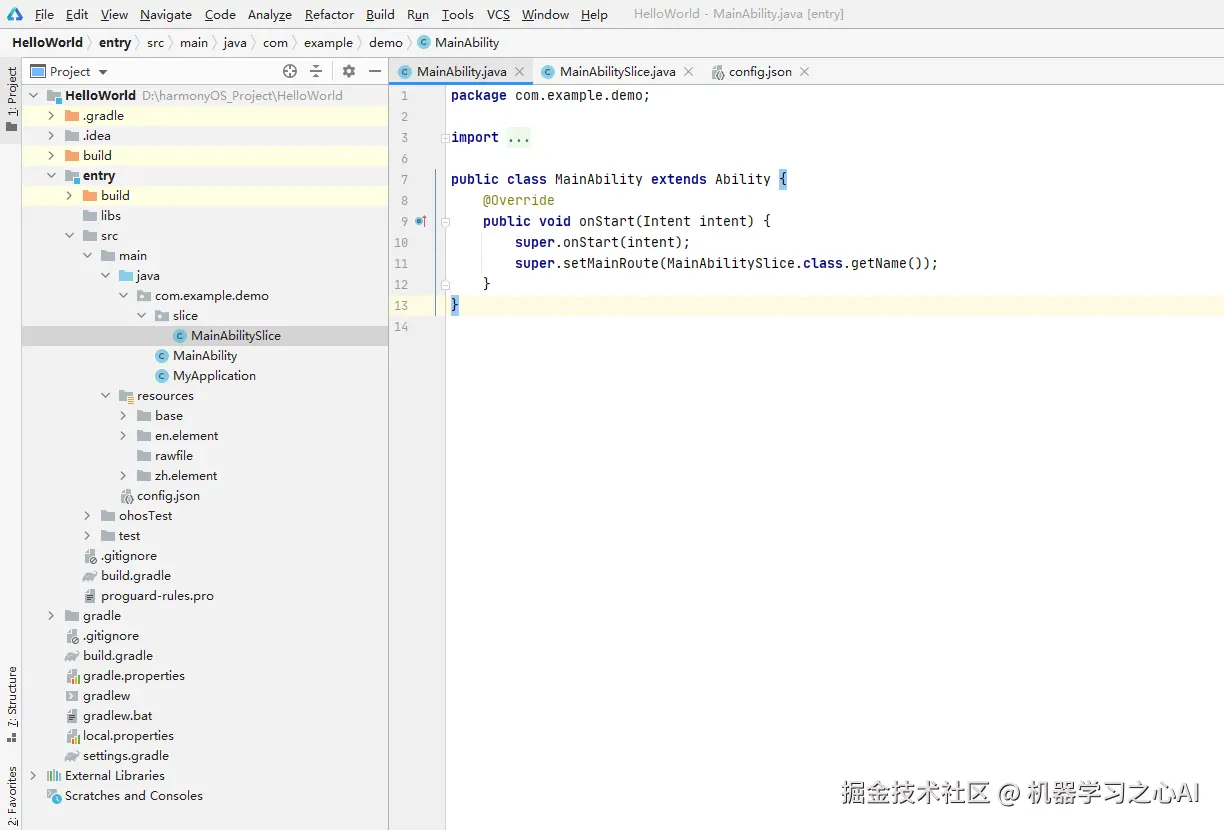This screenshot has width=1224, height=830.
Task: Close the MainAbilitySlice.java tab
Action: [x=689, y=72]
